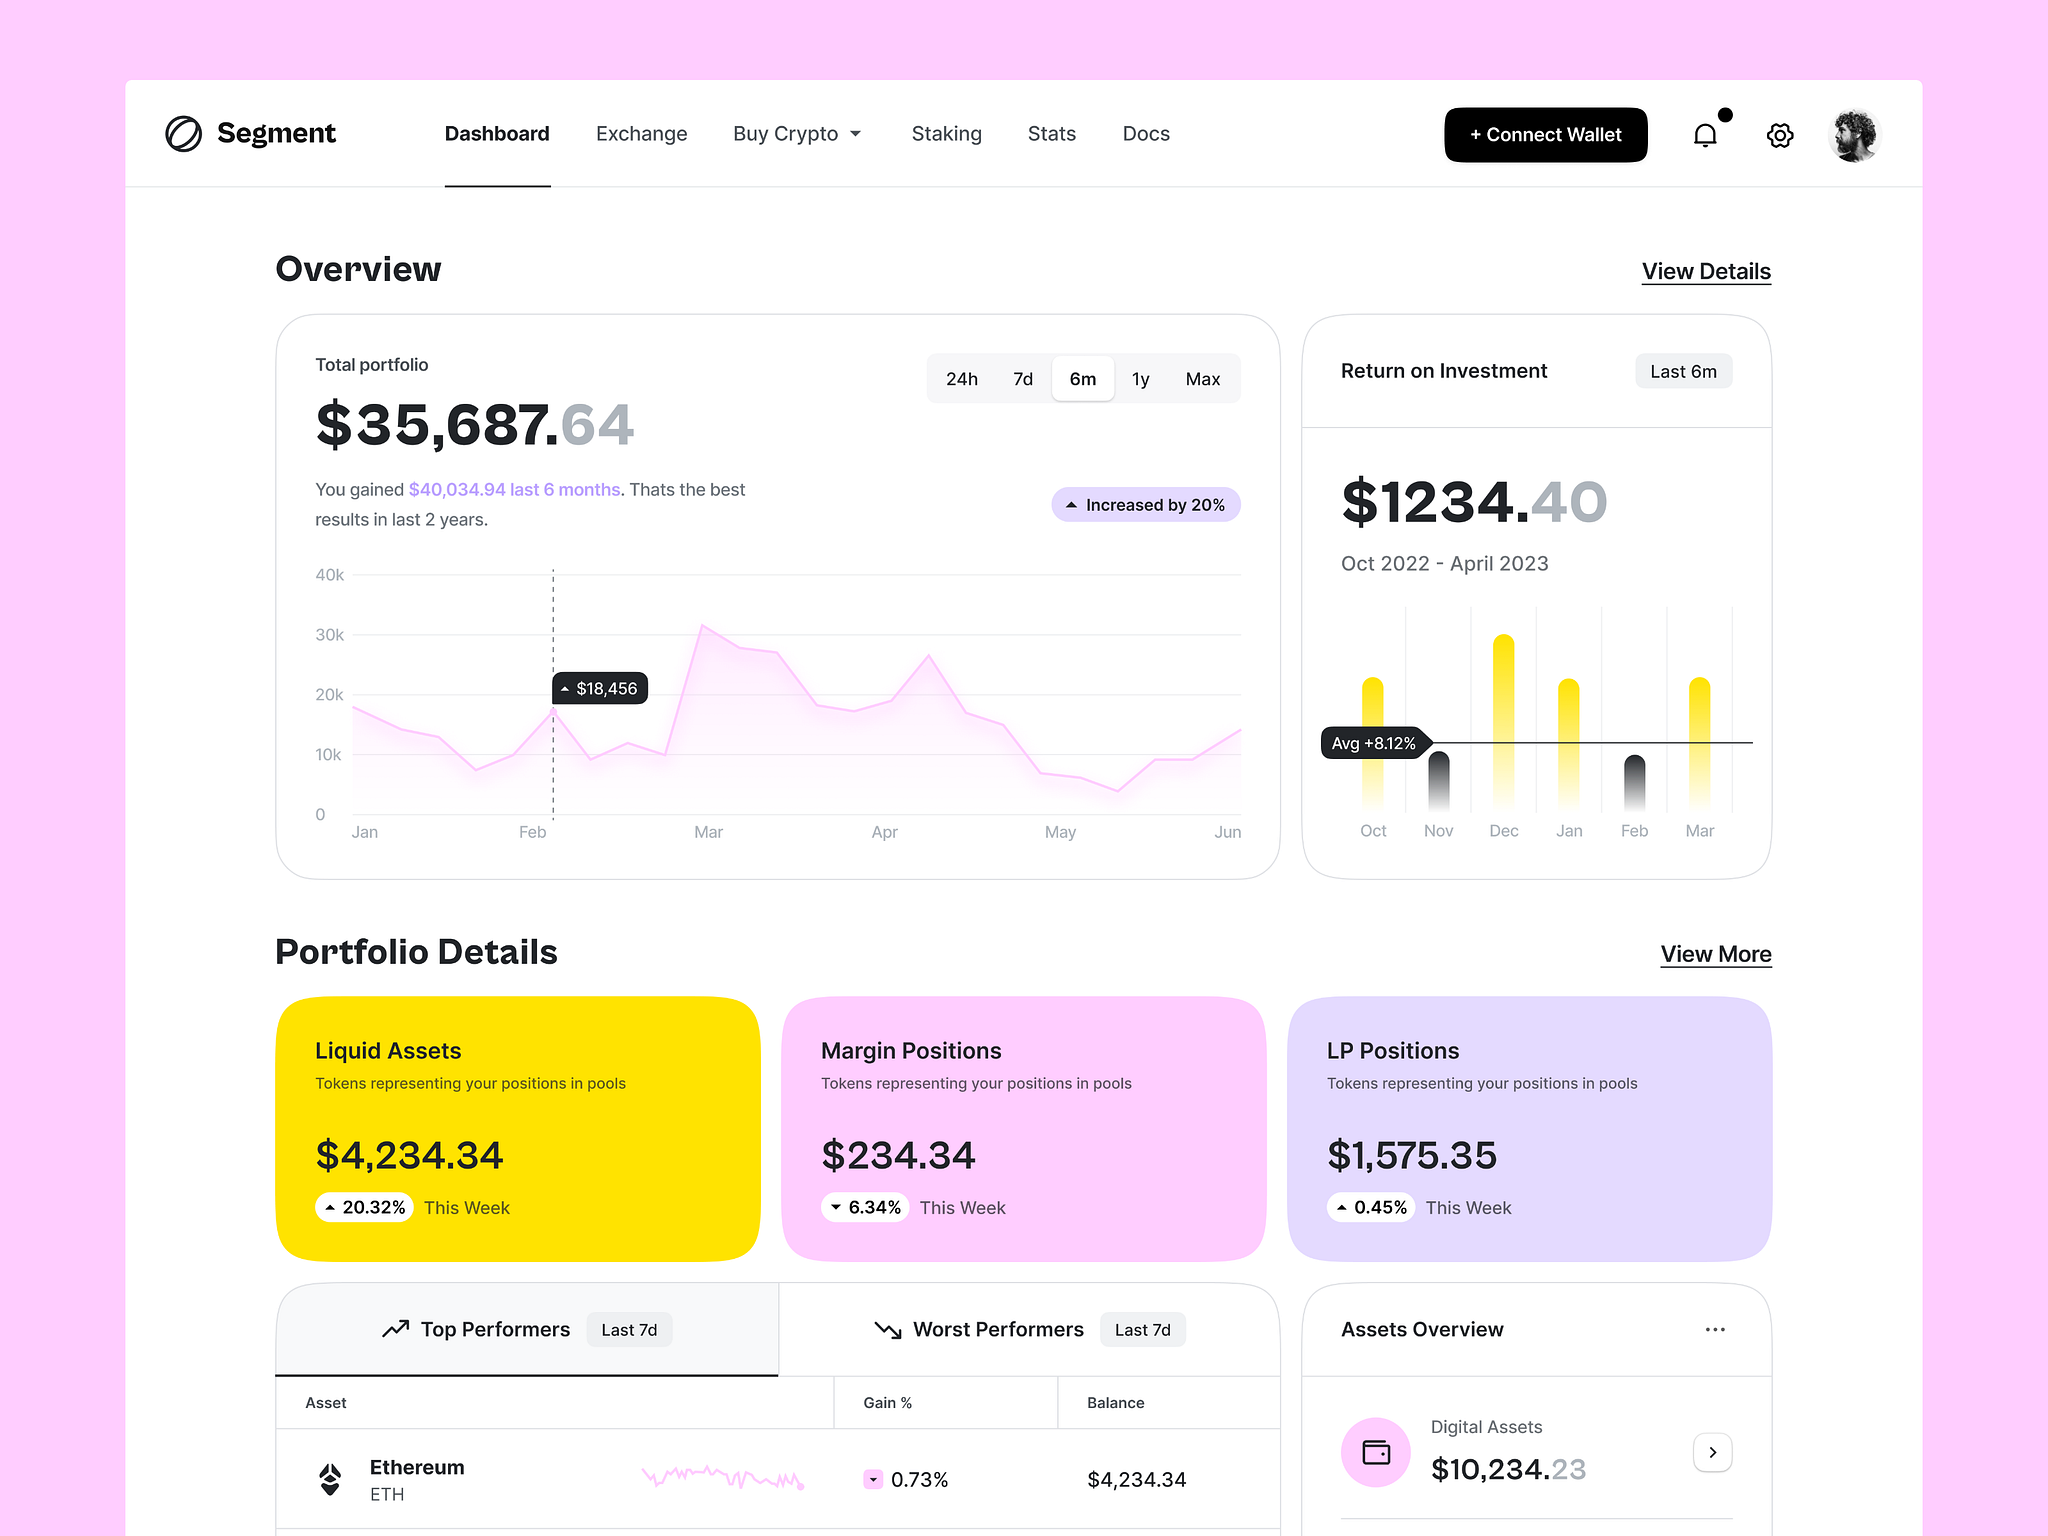This screenshot has height=1536, width=2048.
Task: Click user profile avatar icon
Action: [1854, 134]
